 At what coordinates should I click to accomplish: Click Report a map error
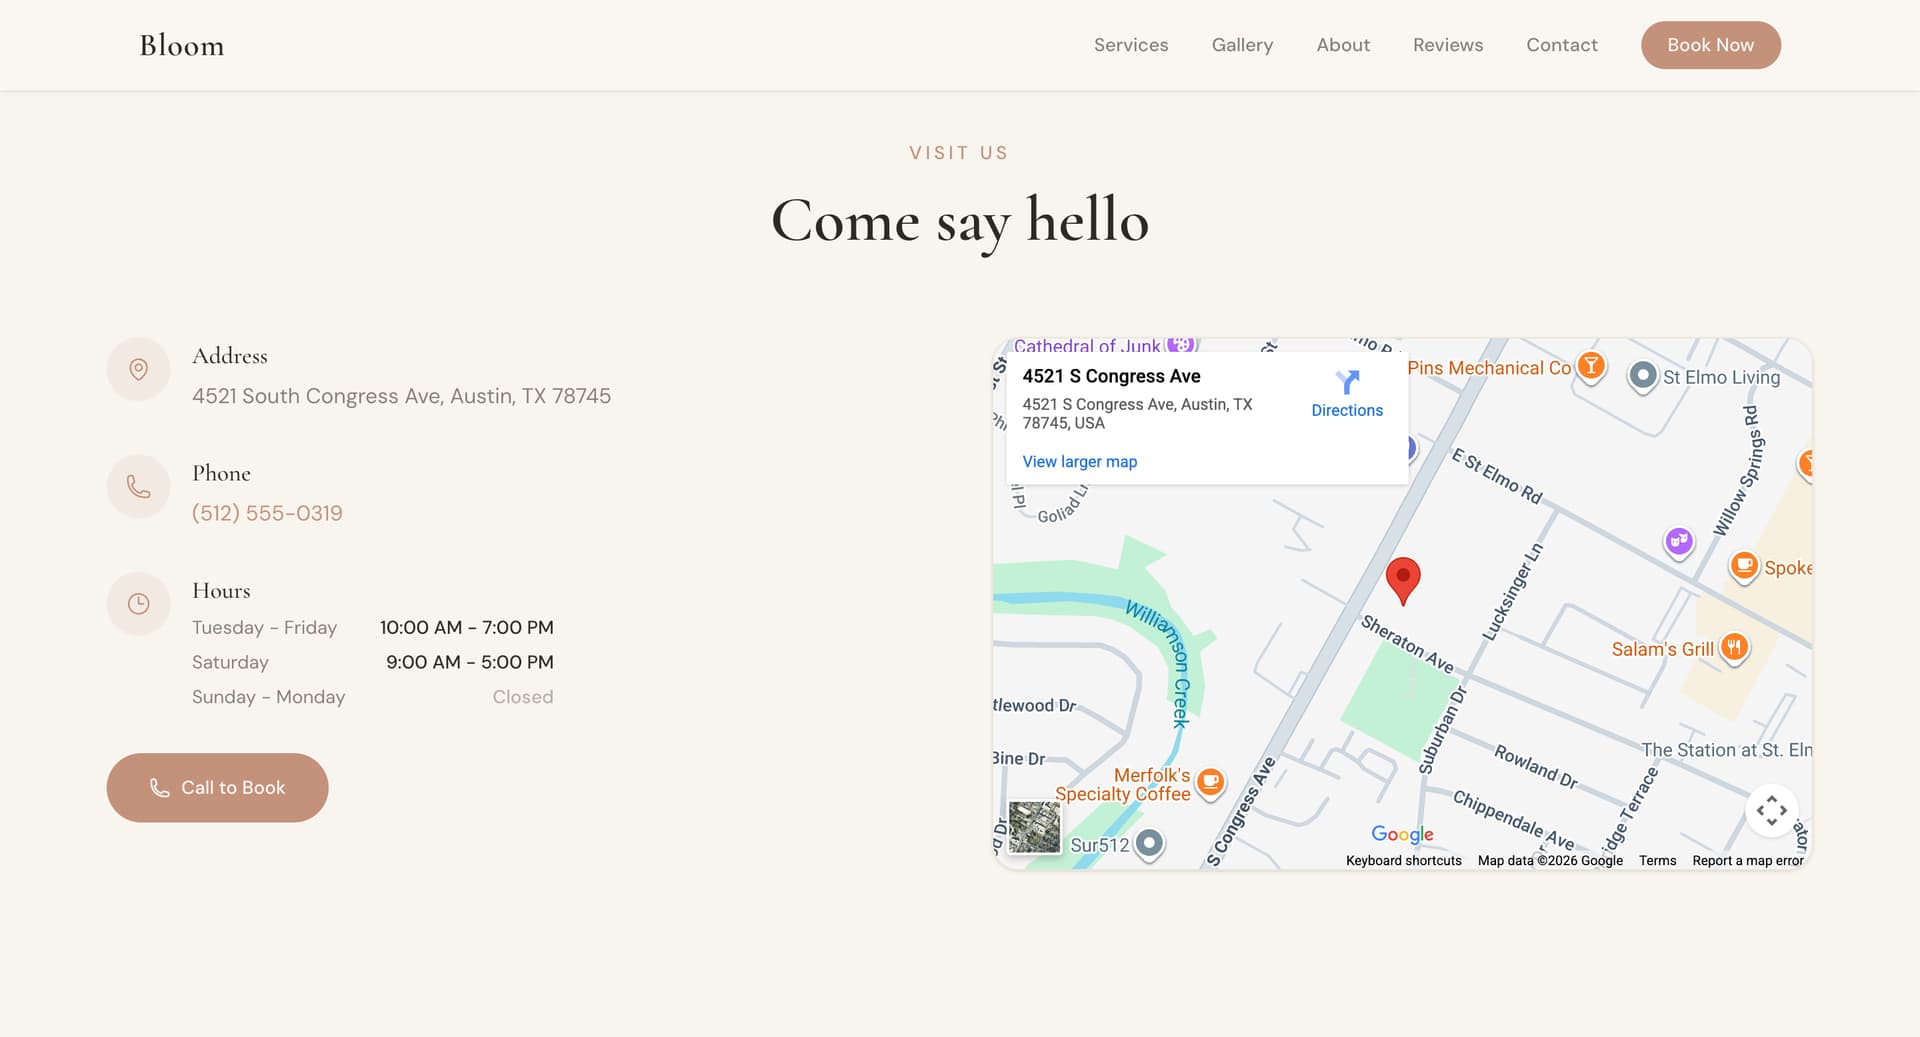tap(1746, 860)
